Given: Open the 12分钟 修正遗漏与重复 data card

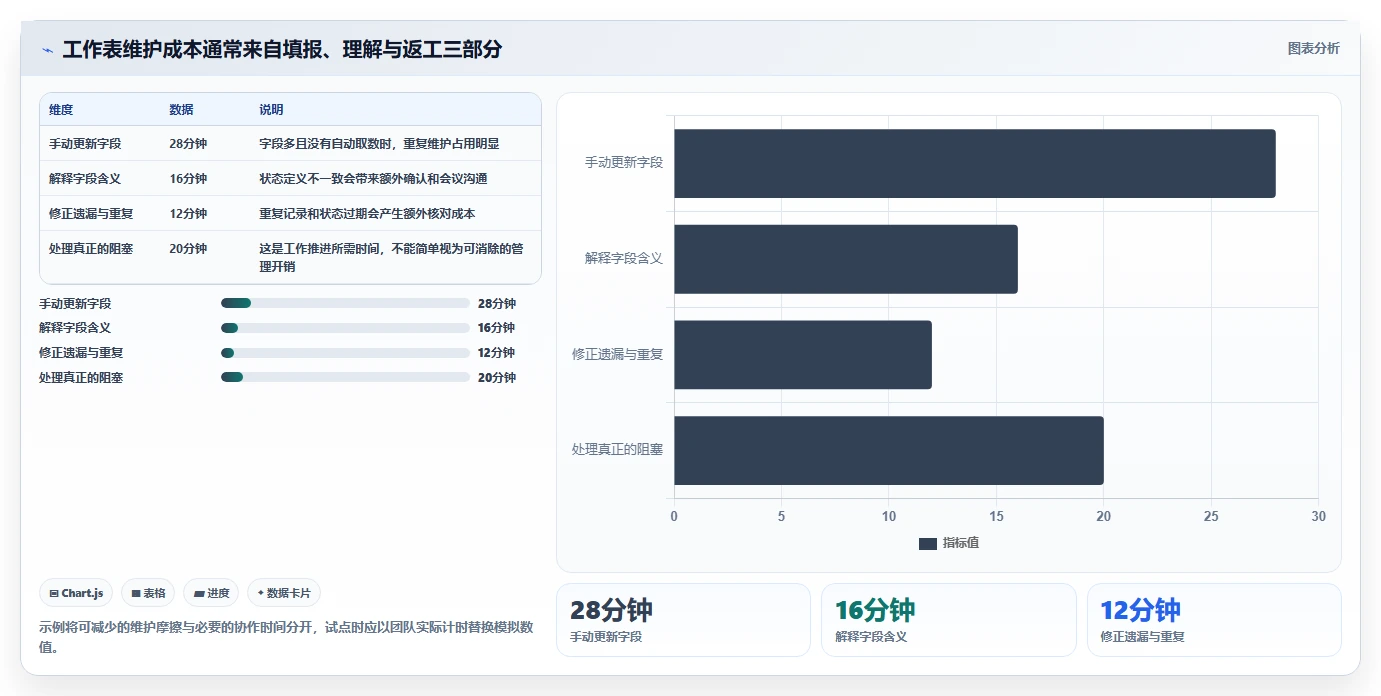Looking at the screenshot, I should [x=1214, y=620].
